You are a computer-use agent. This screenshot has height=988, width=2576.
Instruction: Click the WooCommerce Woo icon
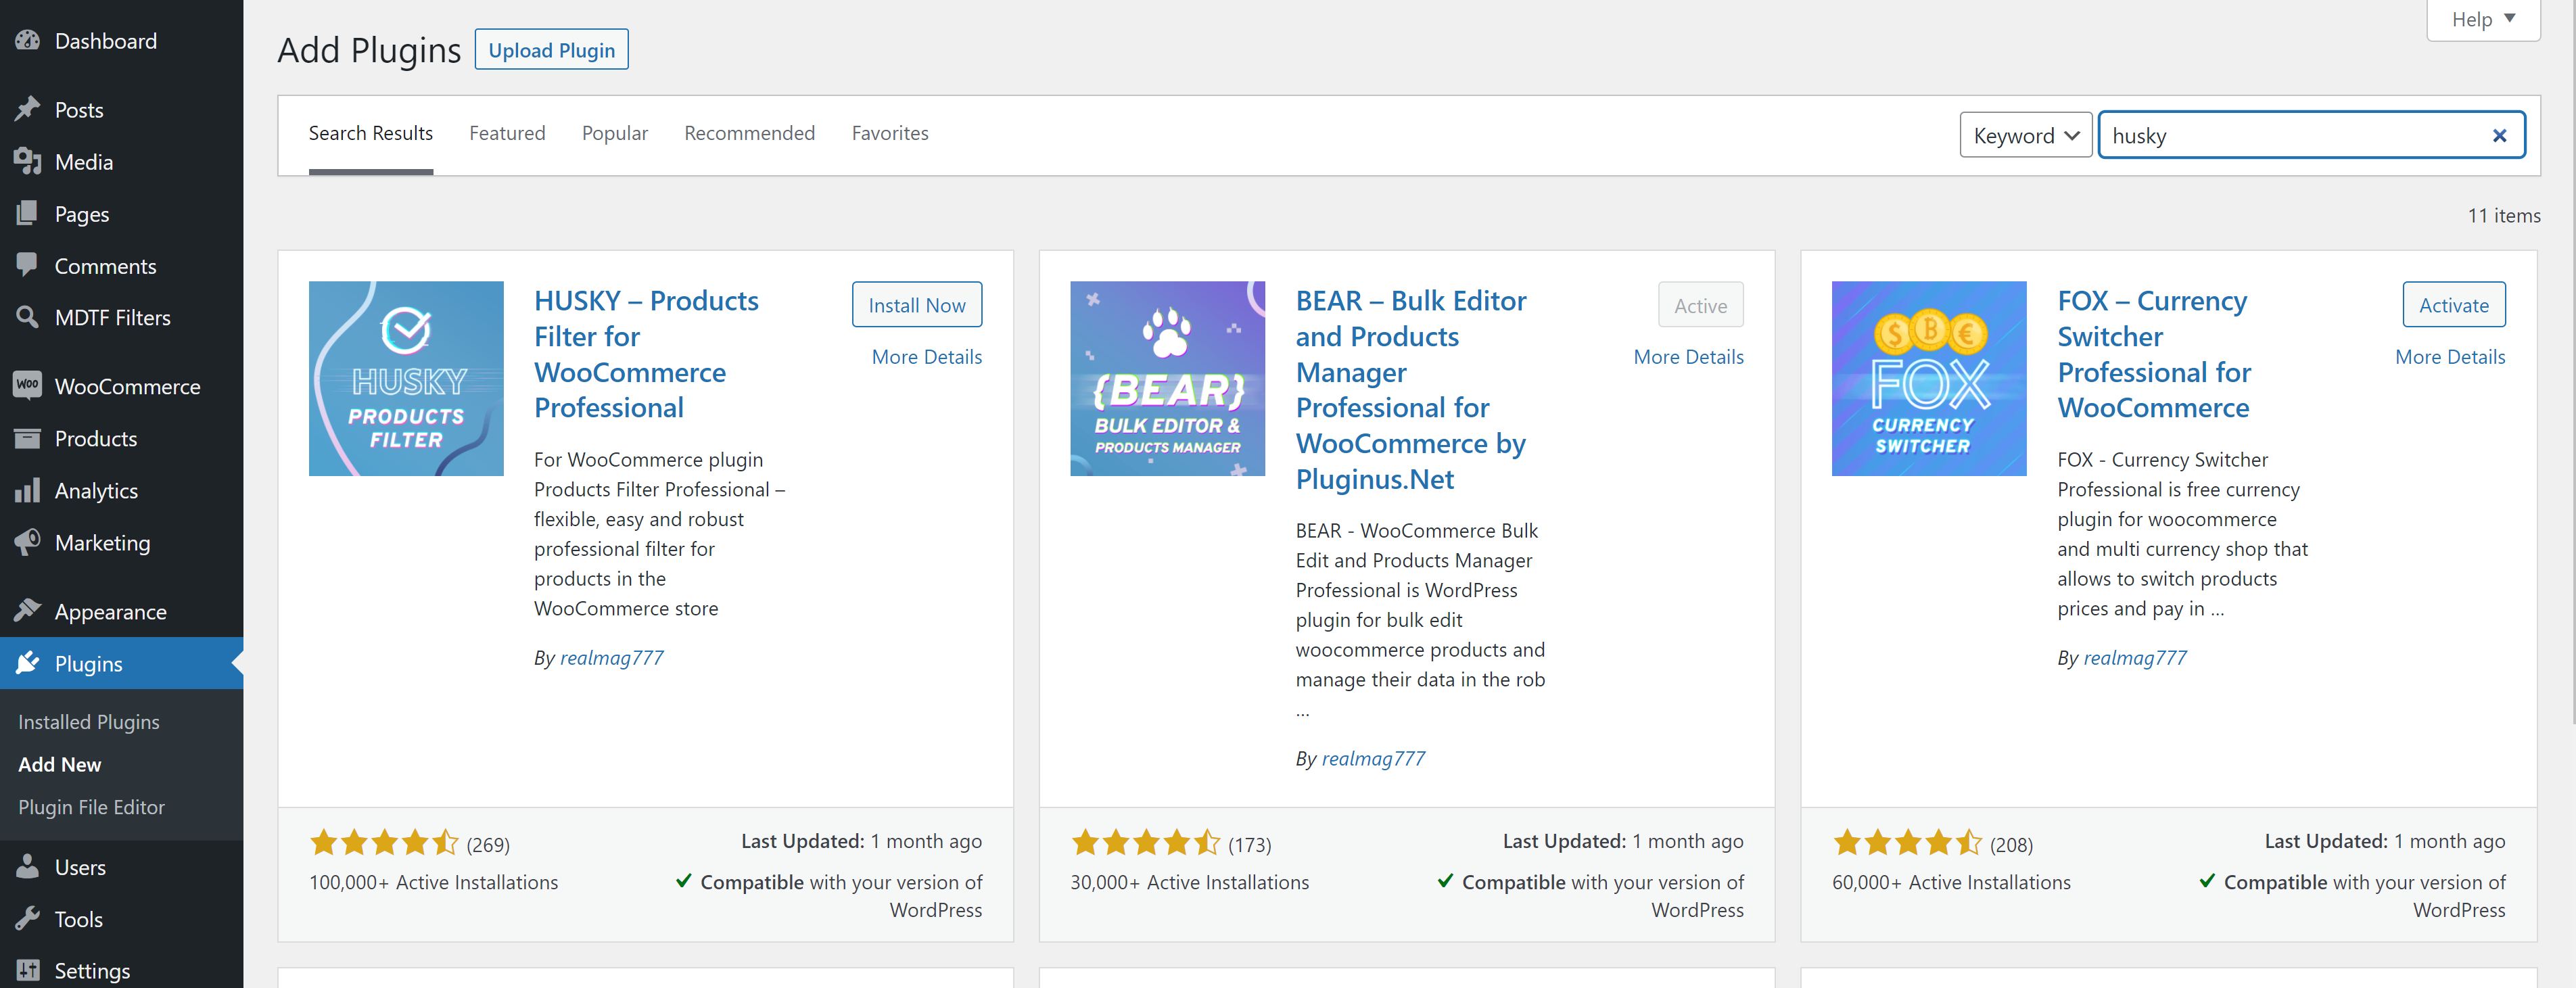point(28,385)
